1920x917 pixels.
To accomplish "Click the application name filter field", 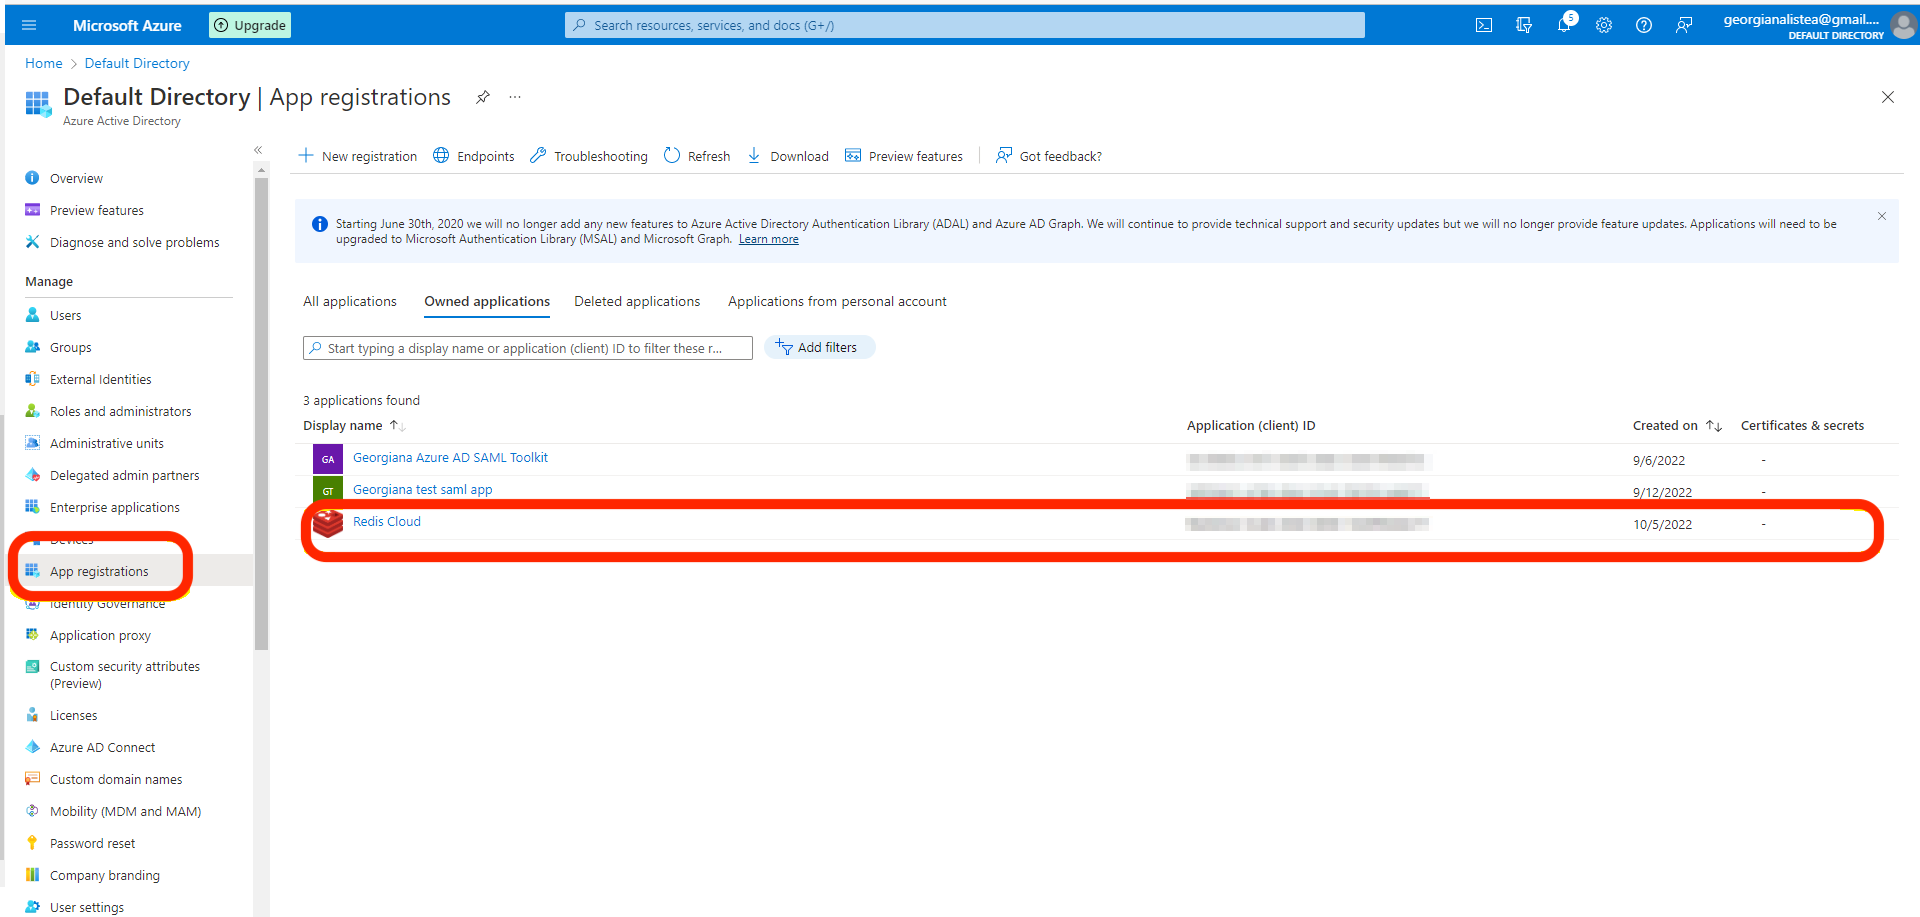I will [x=528, y=348].
